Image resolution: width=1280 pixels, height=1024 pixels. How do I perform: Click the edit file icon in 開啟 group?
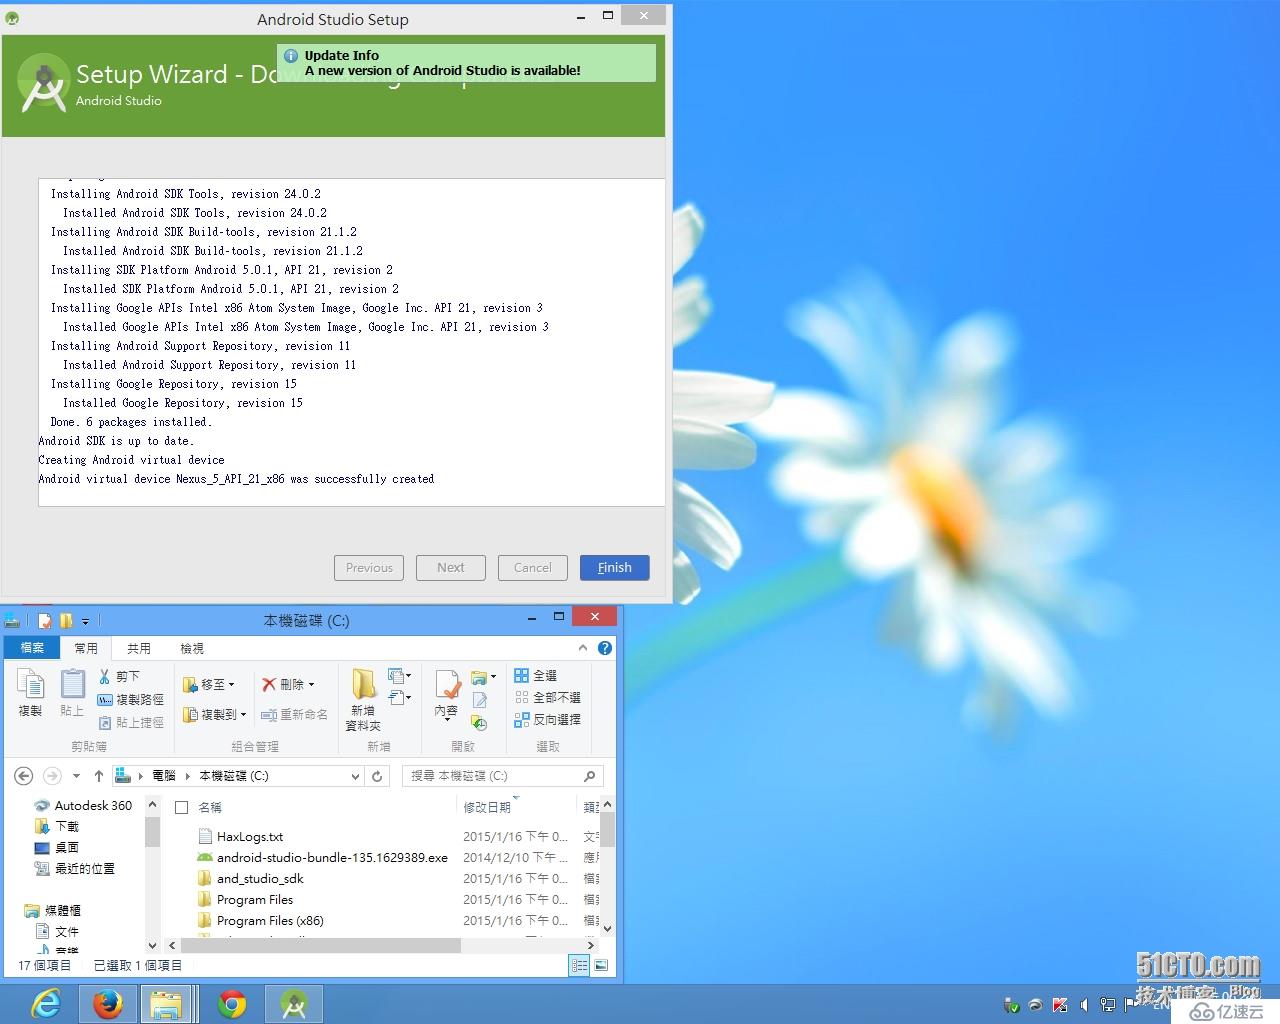pyautogui.click(x=480, y=700)
